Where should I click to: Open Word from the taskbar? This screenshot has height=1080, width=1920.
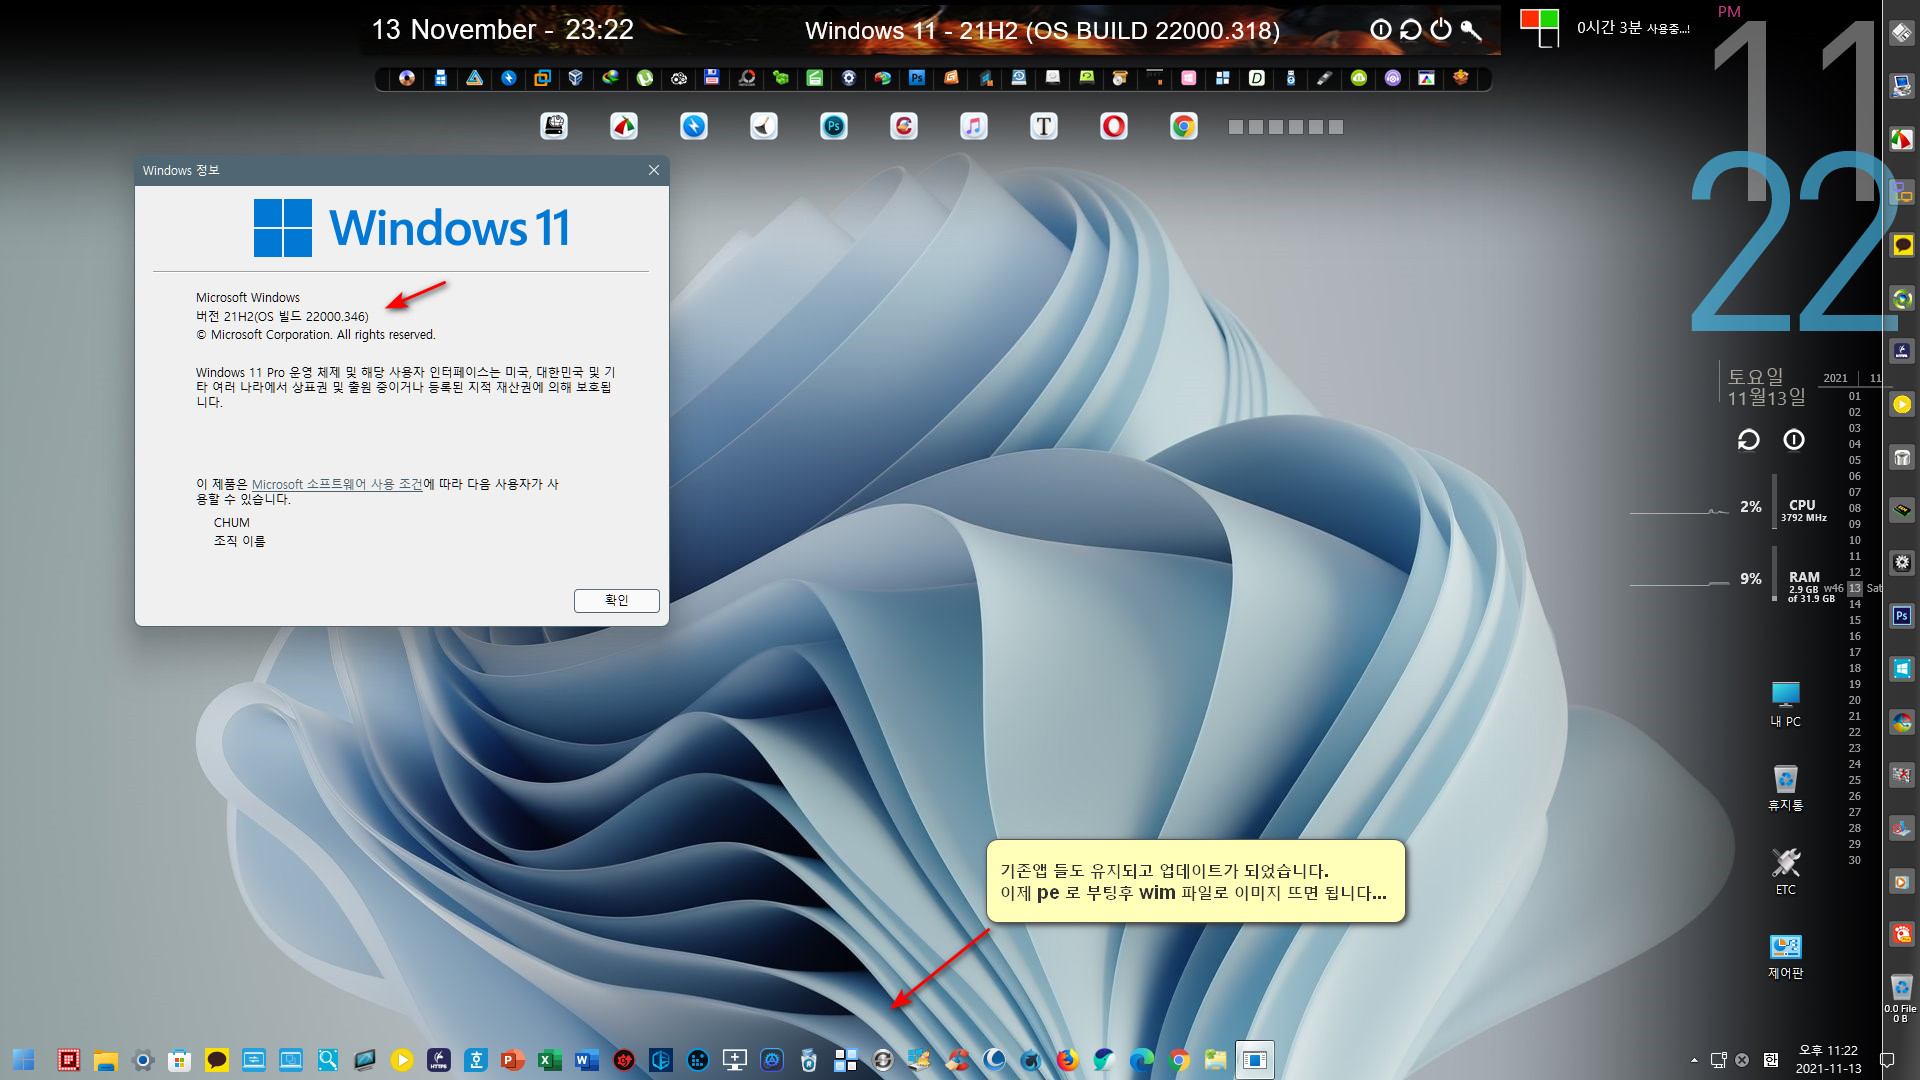(587, 1060)
